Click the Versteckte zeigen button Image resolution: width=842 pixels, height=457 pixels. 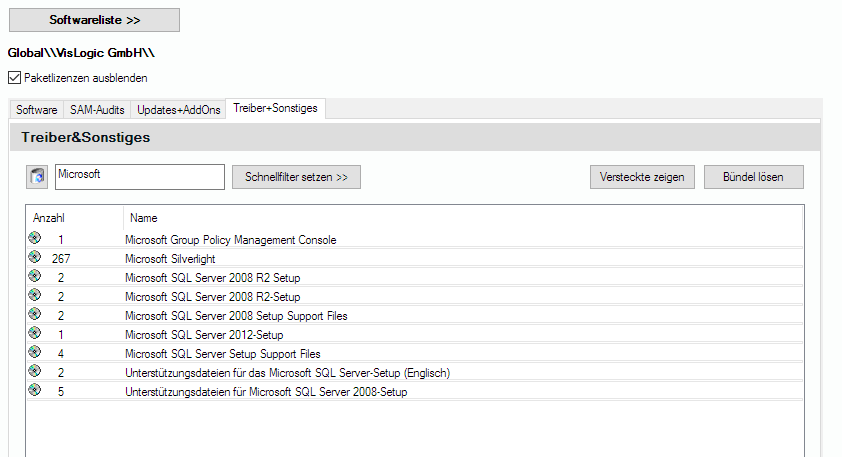coord(642,177)
